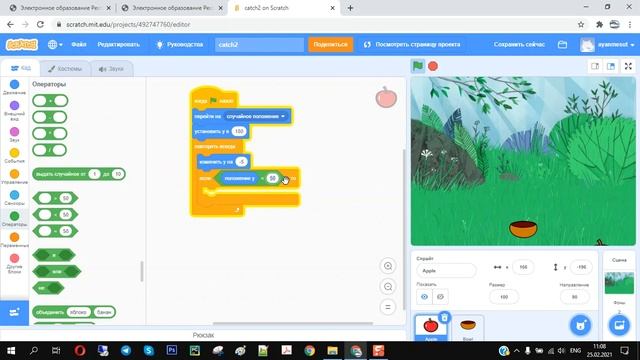Screen dimensions: 640x360
Task: Click See Project Page button
Action: [x=411, y=44]
